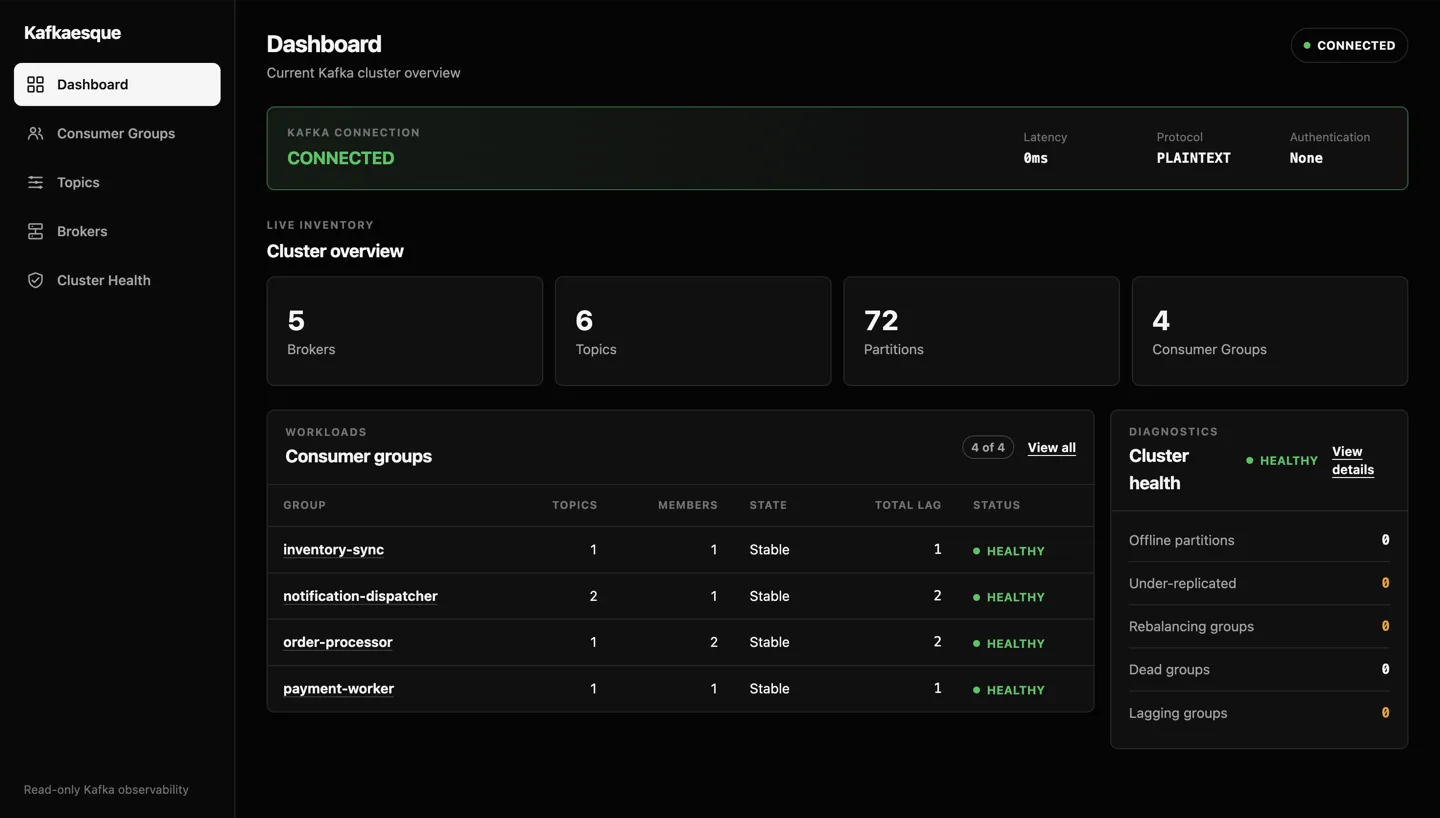Click the STATE column header

[768, 505]
